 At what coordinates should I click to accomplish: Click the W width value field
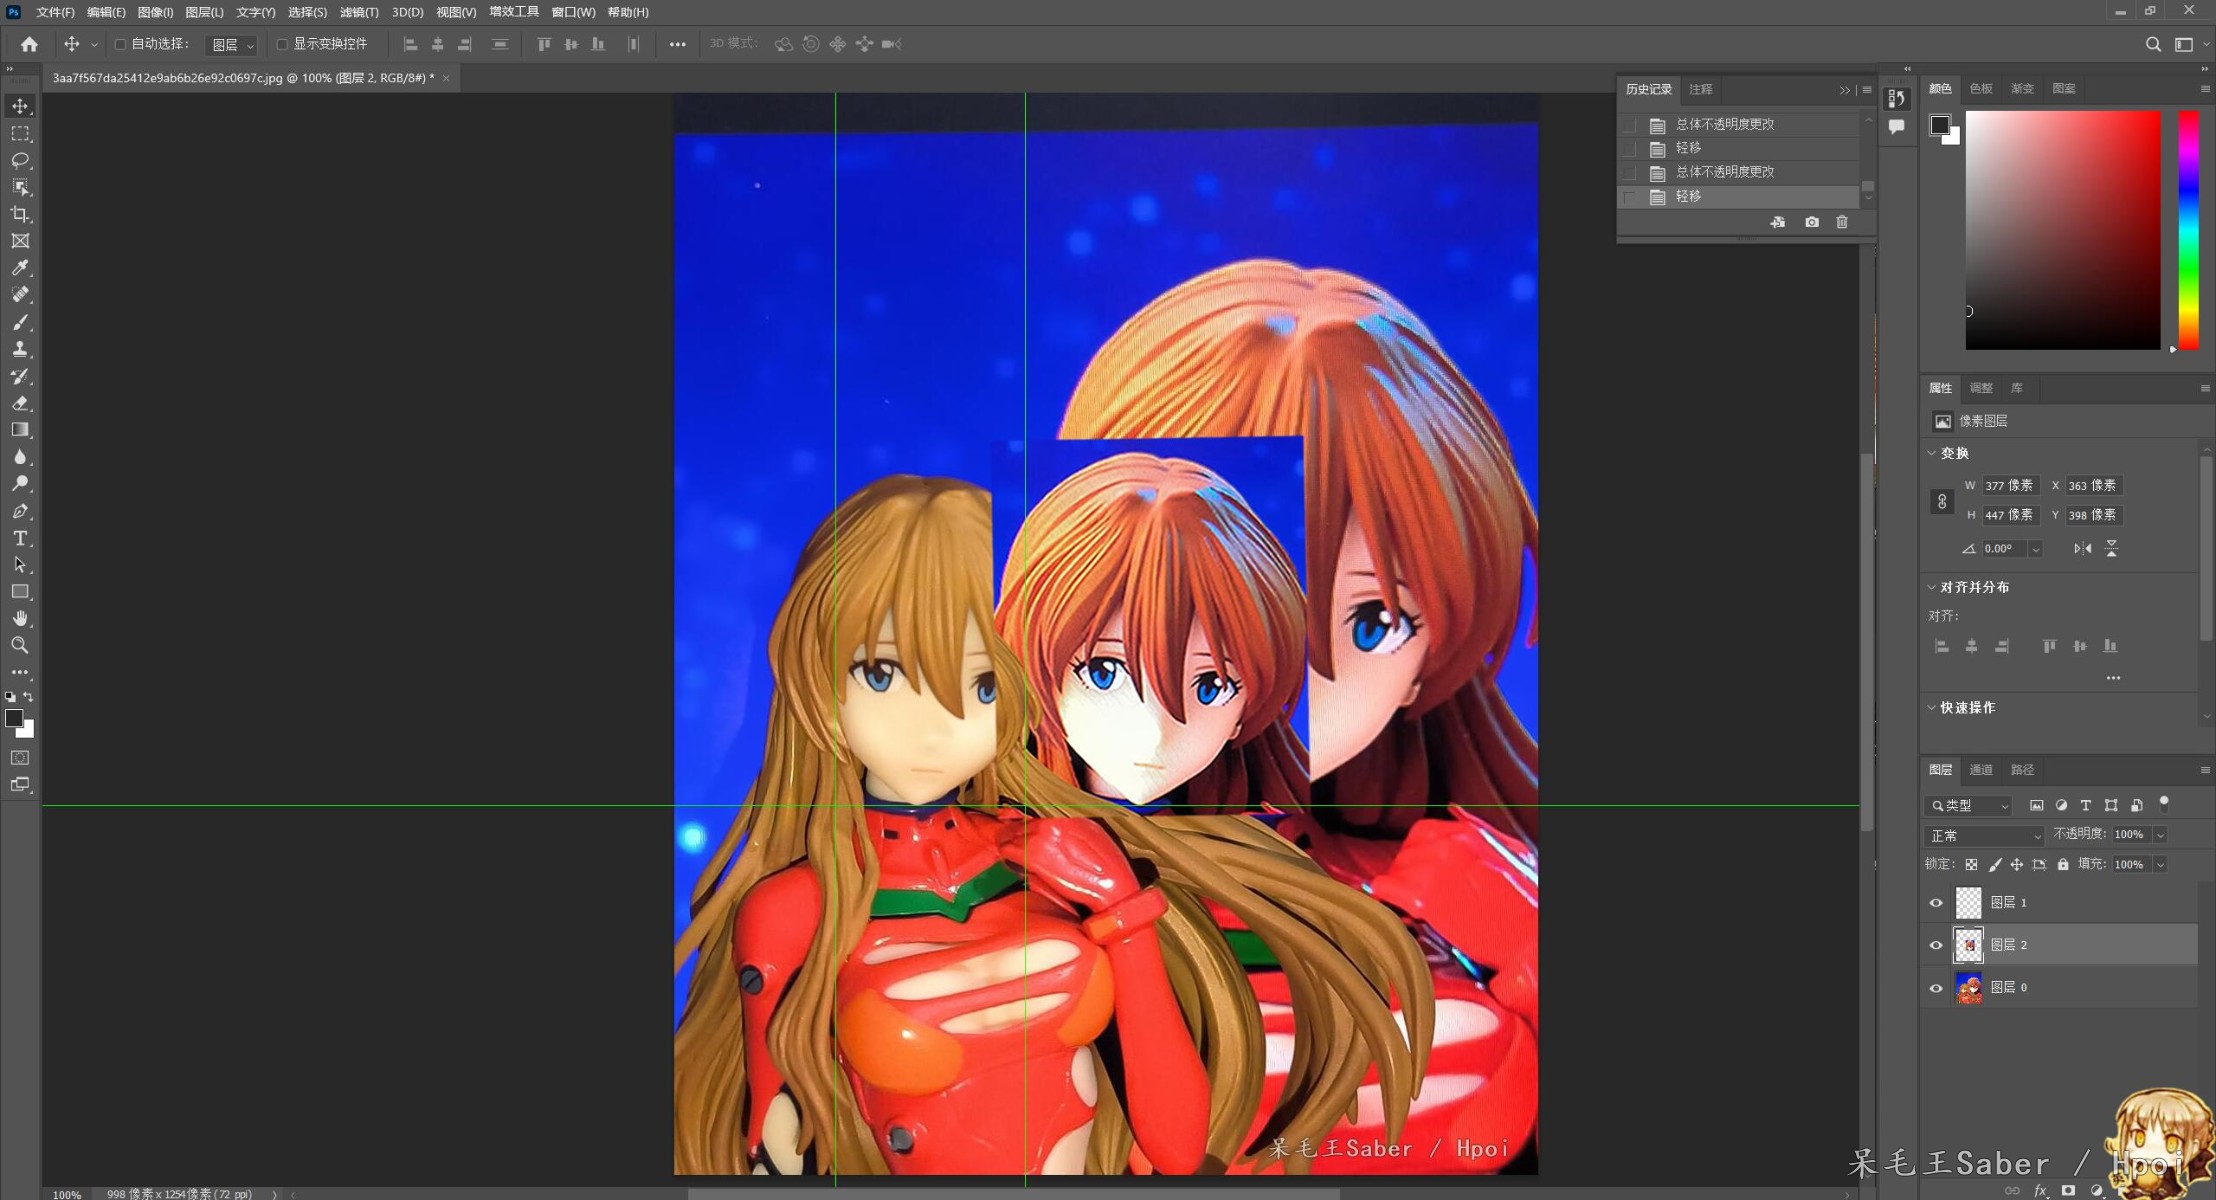(2009, 486)
